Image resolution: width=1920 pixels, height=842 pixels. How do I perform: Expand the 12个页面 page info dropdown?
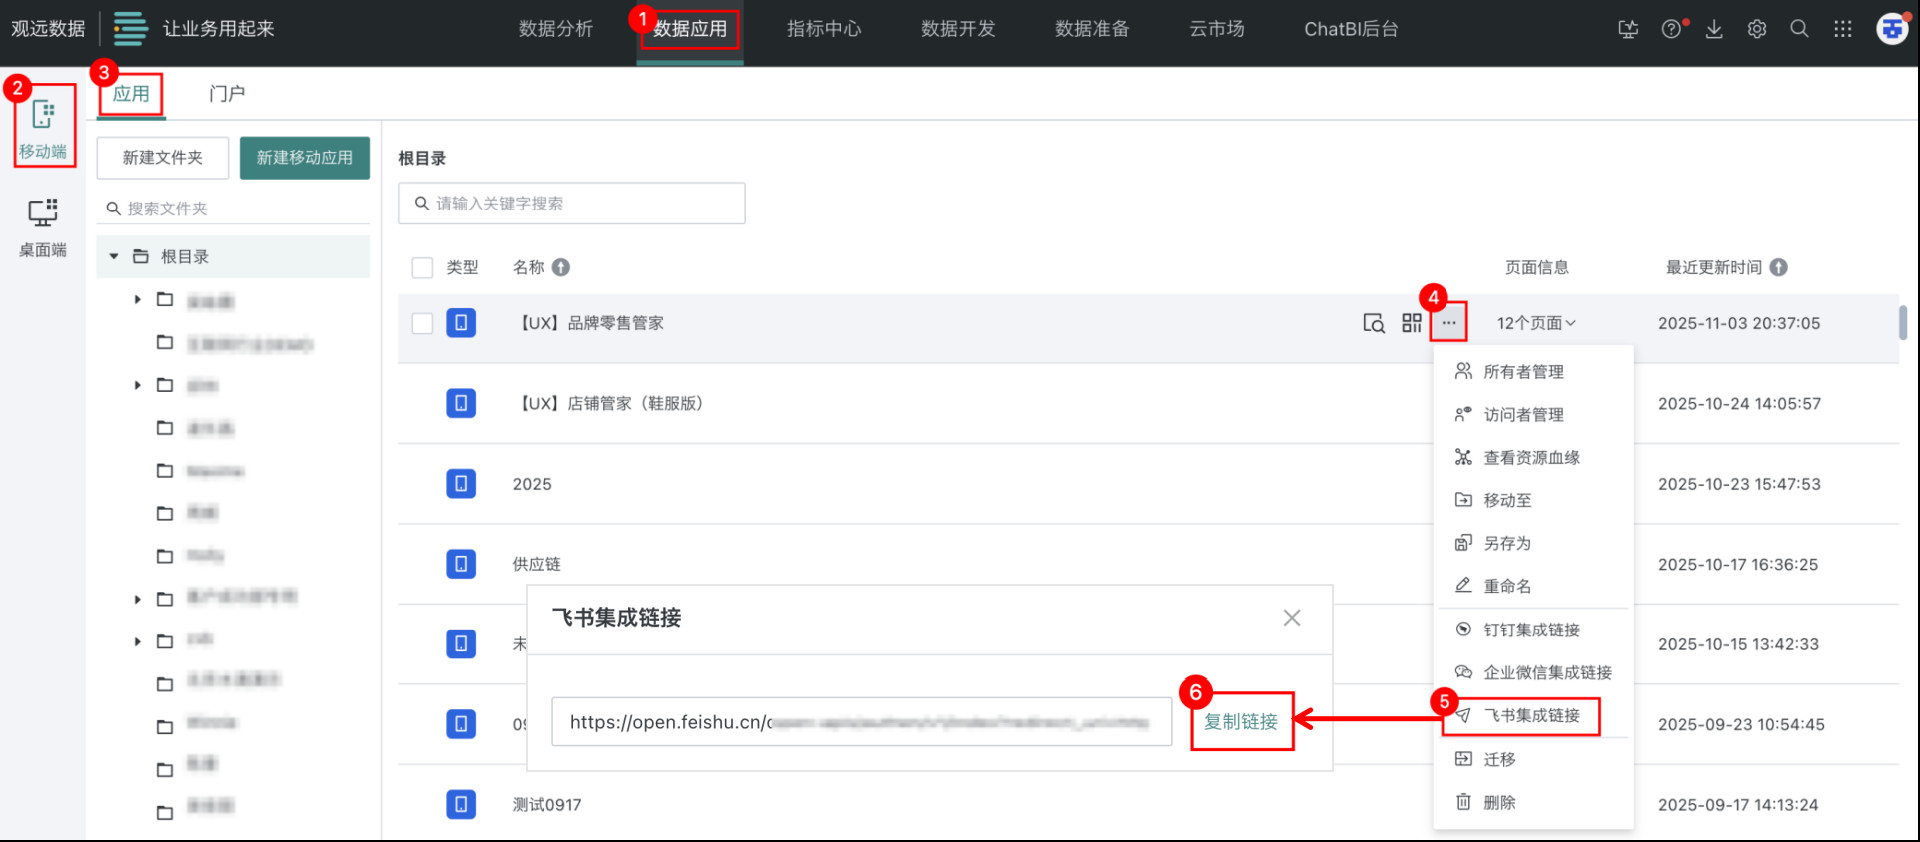(x=1536, y=323)
